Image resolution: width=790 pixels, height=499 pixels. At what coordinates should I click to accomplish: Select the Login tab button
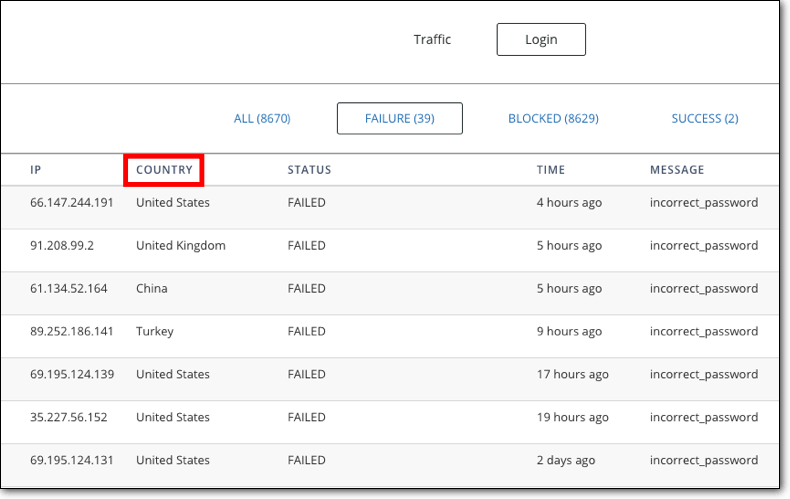point(541,39)
